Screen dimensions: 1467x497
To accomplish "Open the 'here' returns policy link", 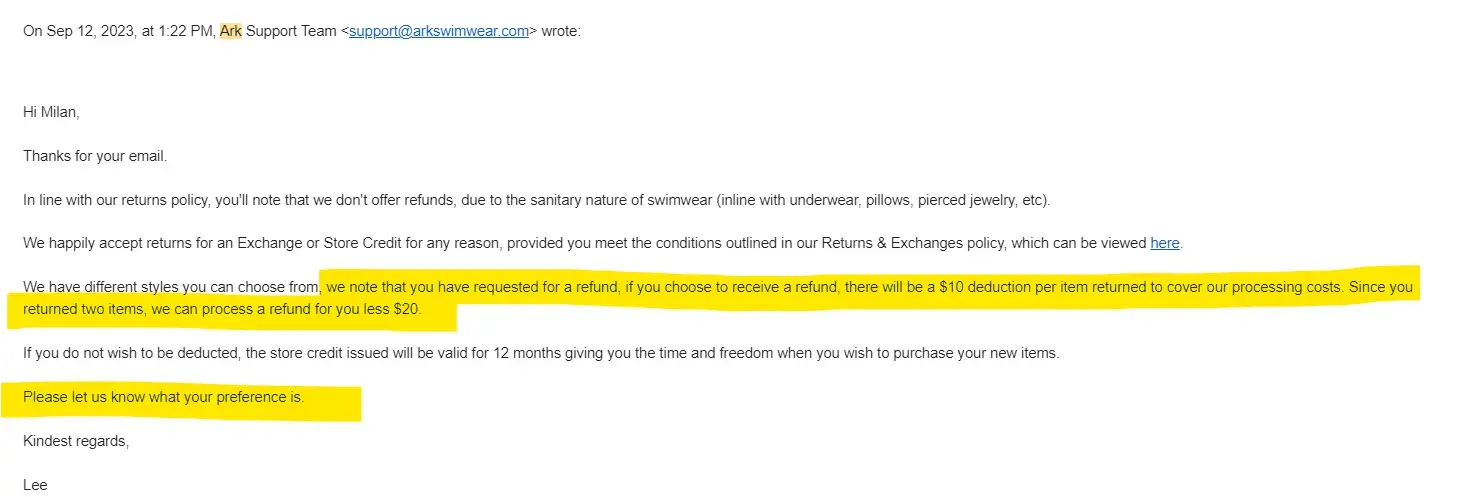I will [x=1165, y=243].
